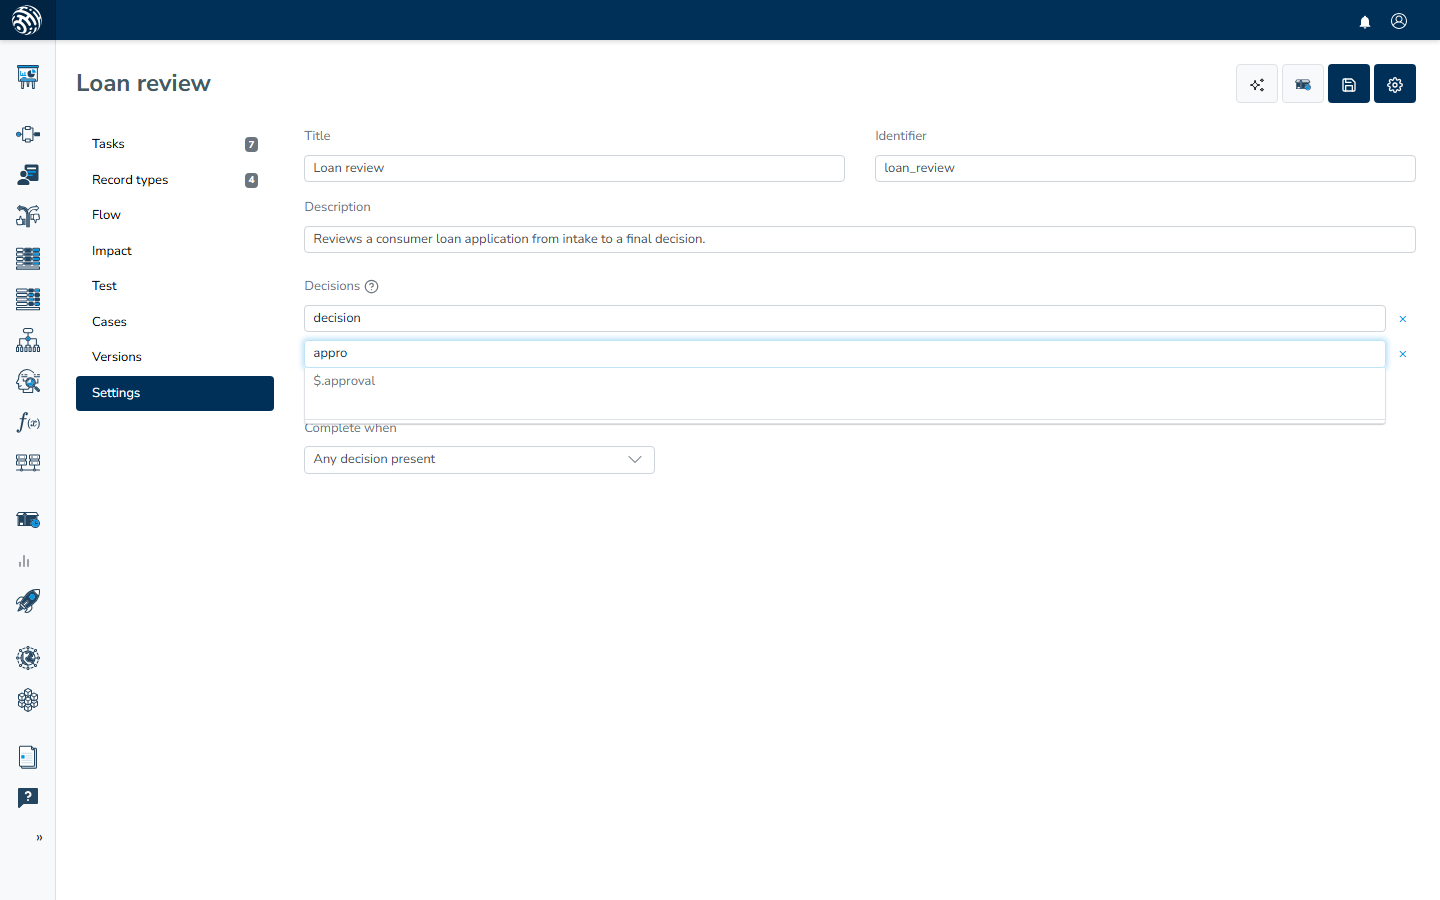Viewport: 1440px width, 900px height.
Task: Open notifications bell in top bar
Action: tap(1365, 21)
